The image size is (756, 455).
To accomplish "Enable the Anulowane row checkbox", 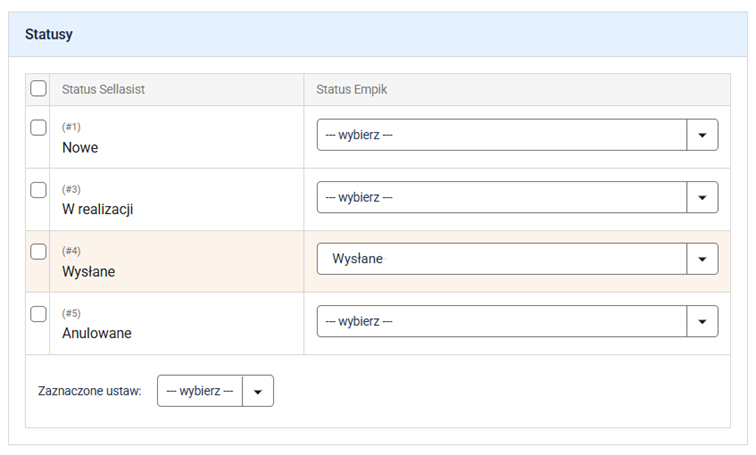I will coord(38,314).
